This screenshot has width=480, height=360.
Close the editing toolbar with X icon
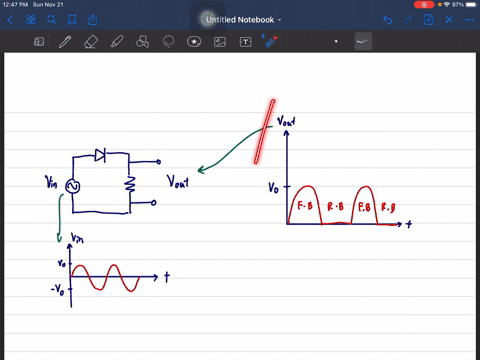449,20
